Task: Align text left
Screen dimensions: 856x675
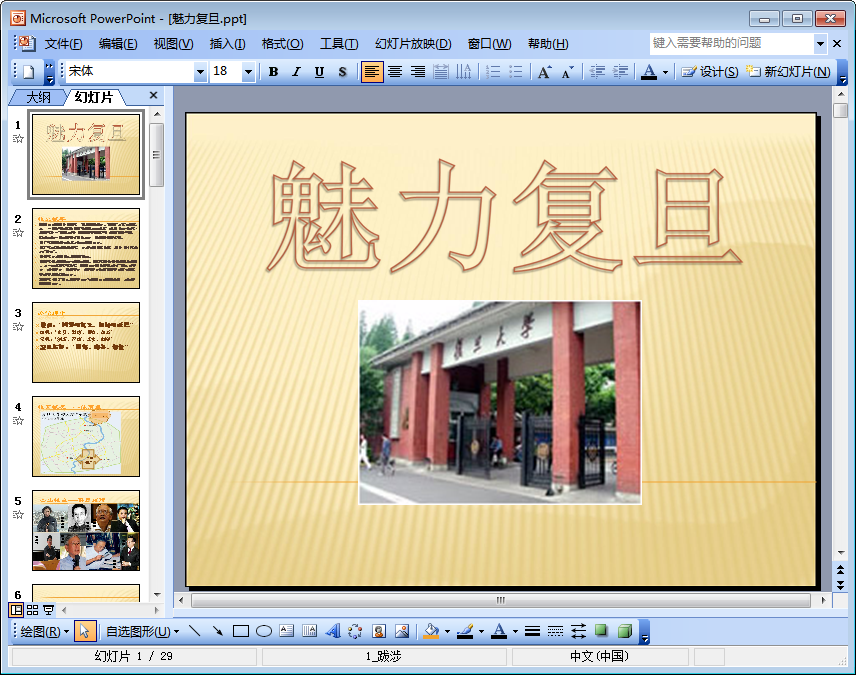Action: 371,72
